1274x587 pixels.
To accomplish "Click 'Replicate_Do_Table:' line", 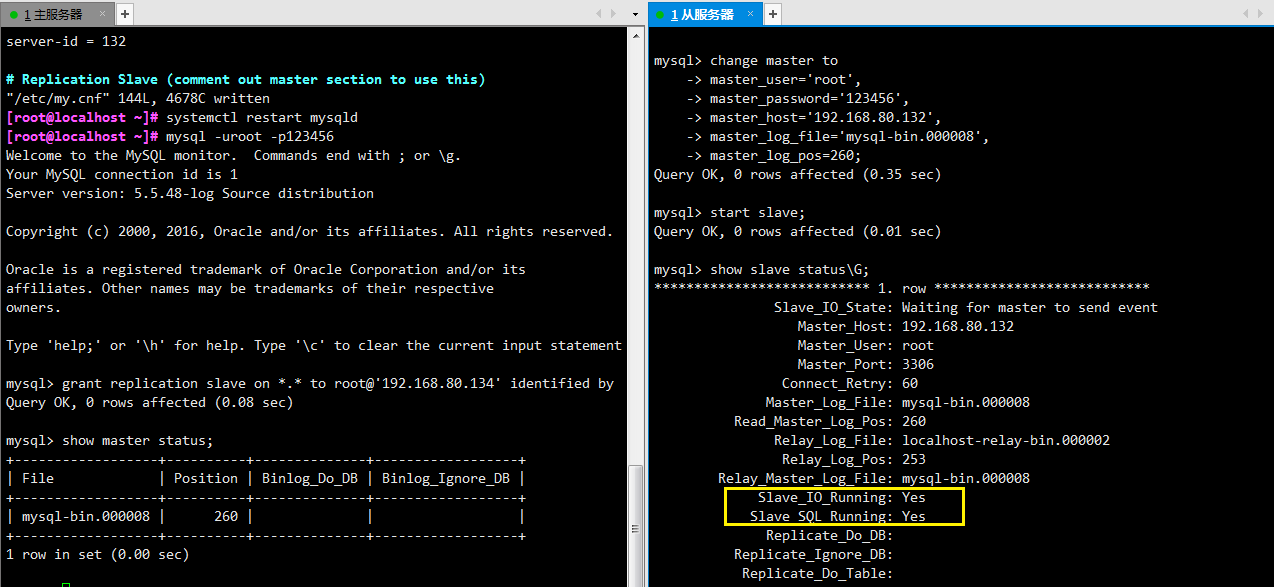I will [x=818, y=573].
